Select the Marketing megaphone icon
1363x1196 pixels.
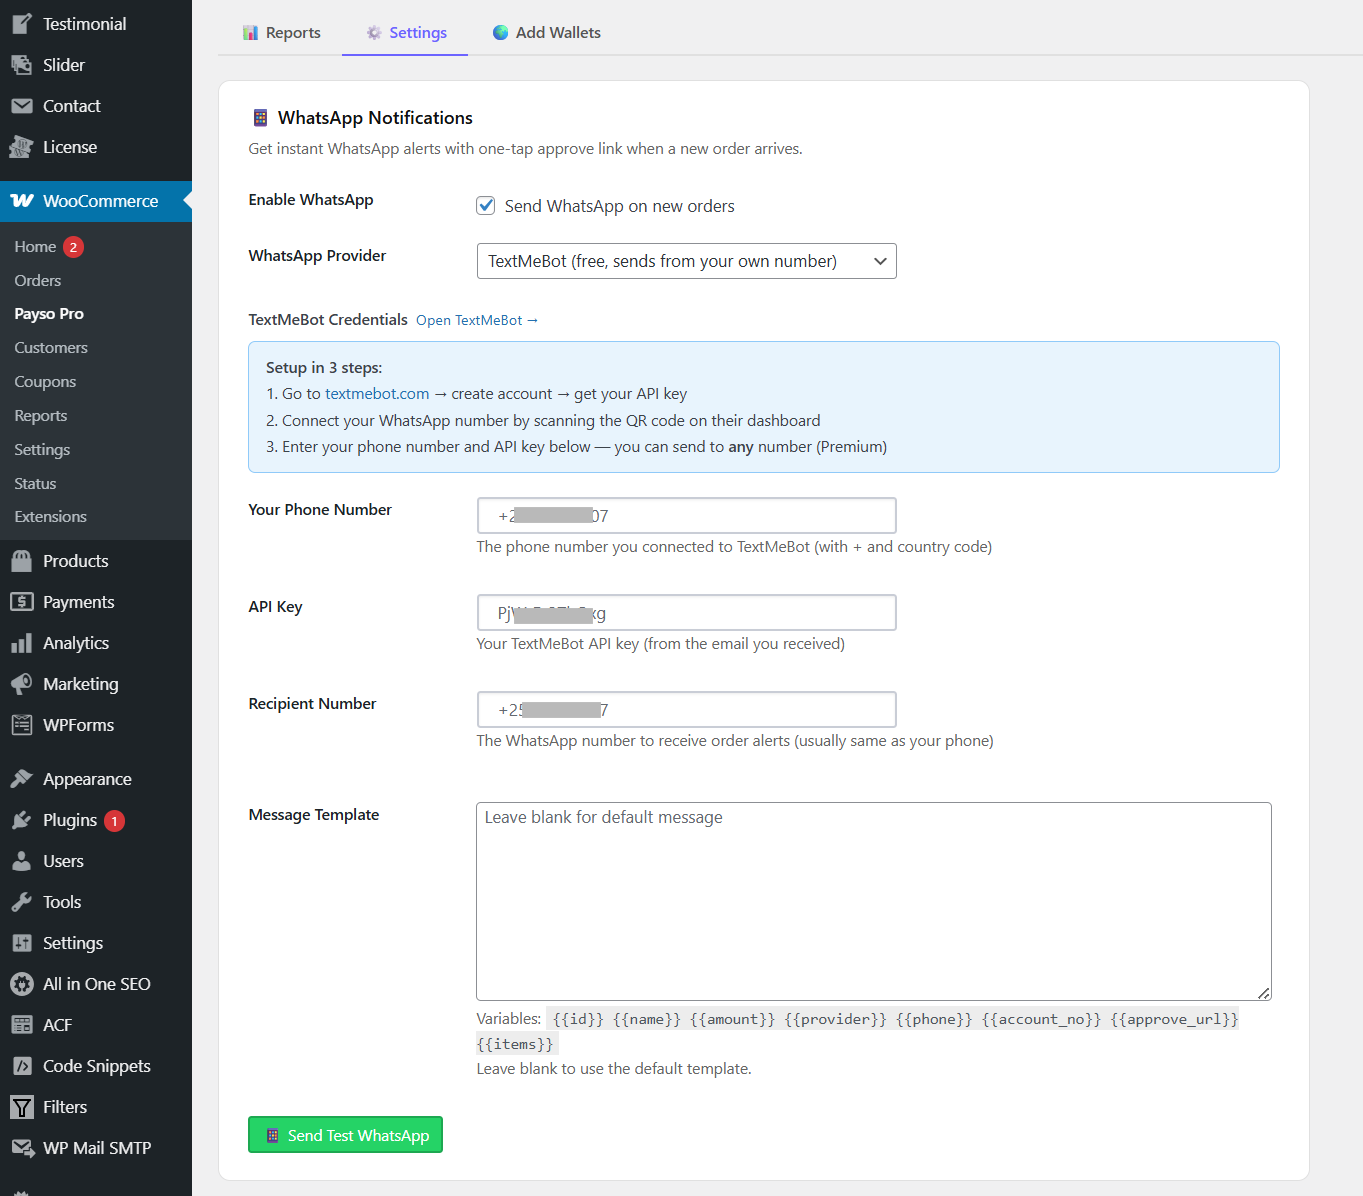click(21, 683)
